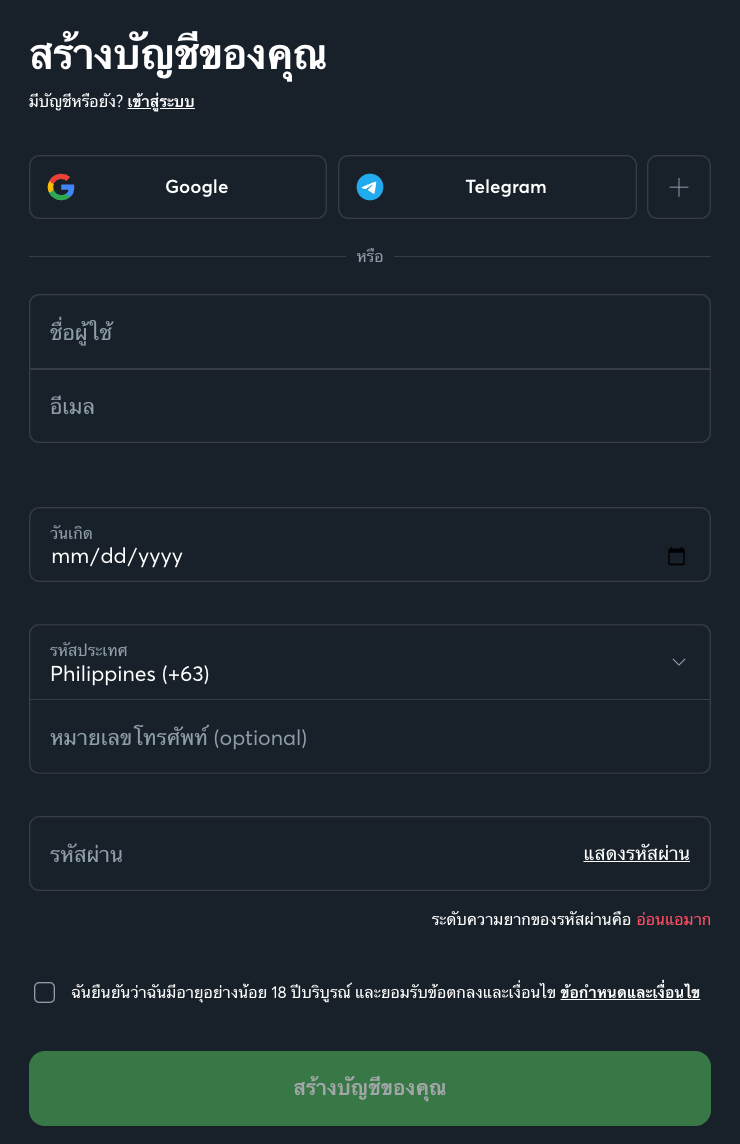The height and width of the screenshot is (1144, 740).
Task: Sign up using the Telegram button label
Action: click(x=506, y=187)
